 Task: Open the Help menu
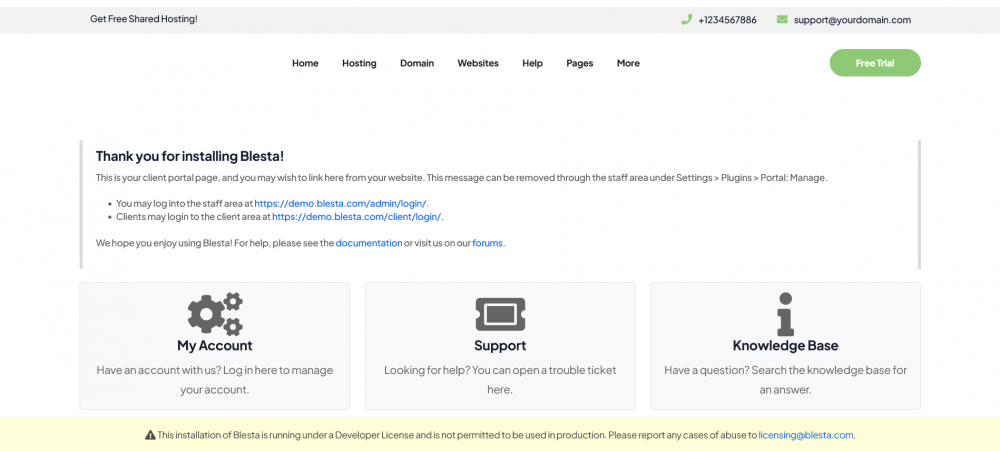[x=533, y=63]
